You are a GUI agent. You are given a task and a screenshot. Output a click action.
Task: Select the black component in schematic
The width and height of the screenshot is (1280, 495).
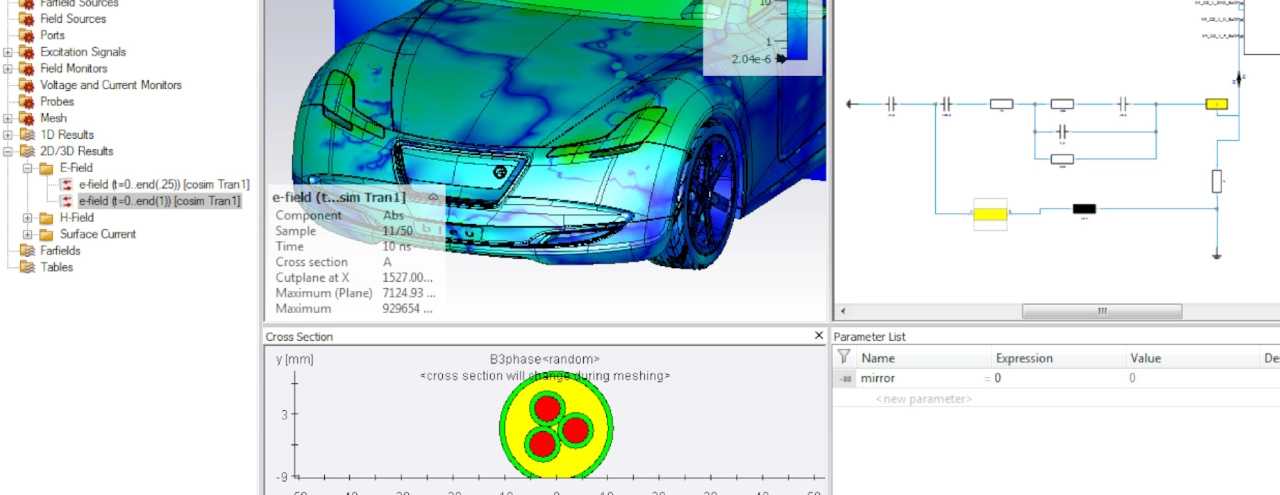1084,209
